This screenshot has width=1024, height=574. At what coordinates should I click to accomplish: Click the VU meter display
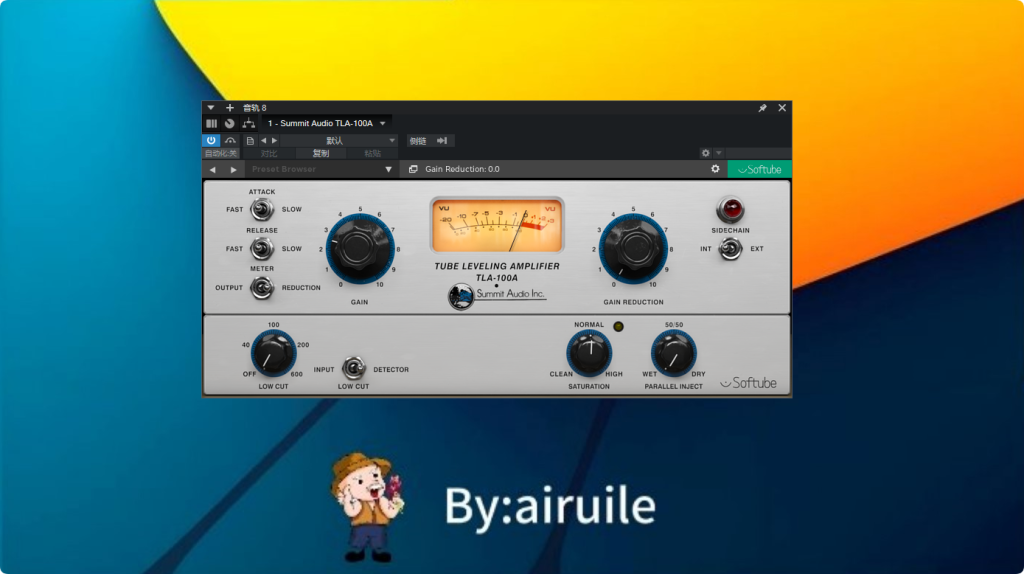point(497,225)
